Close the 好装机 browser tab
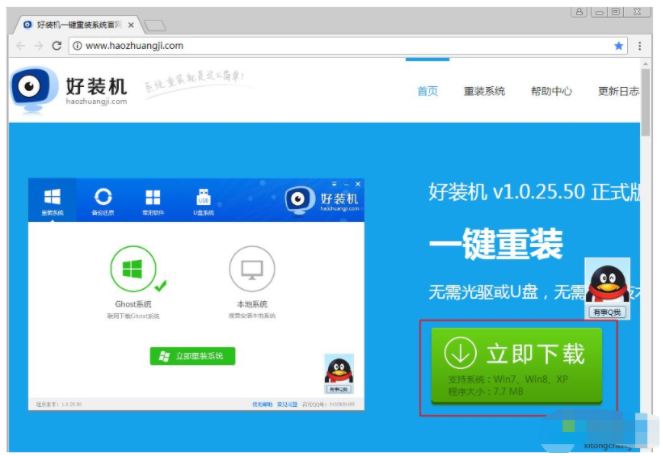 [131, 25]
